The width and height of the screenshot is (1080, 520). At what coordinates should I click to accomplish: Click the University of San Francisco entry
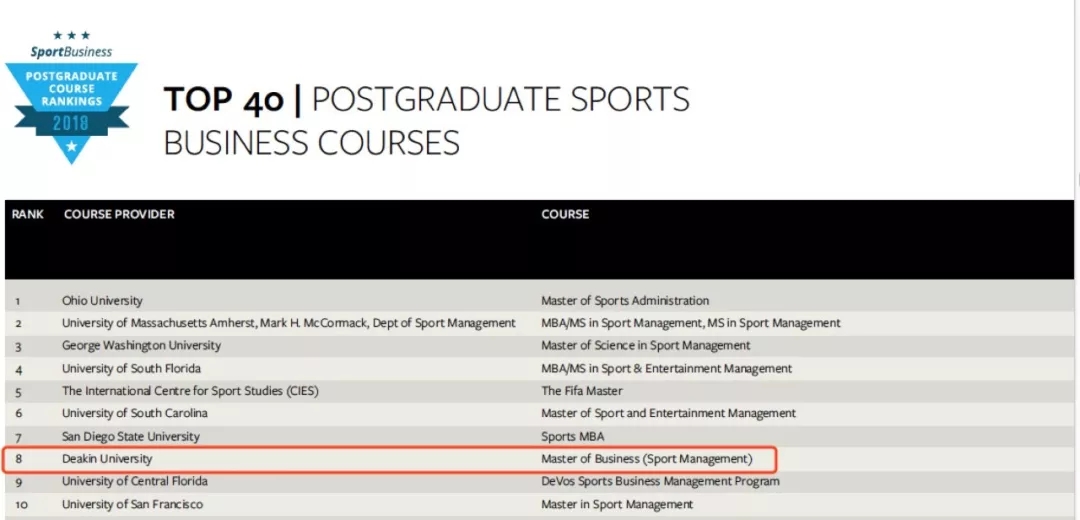(x=132, y=504)
